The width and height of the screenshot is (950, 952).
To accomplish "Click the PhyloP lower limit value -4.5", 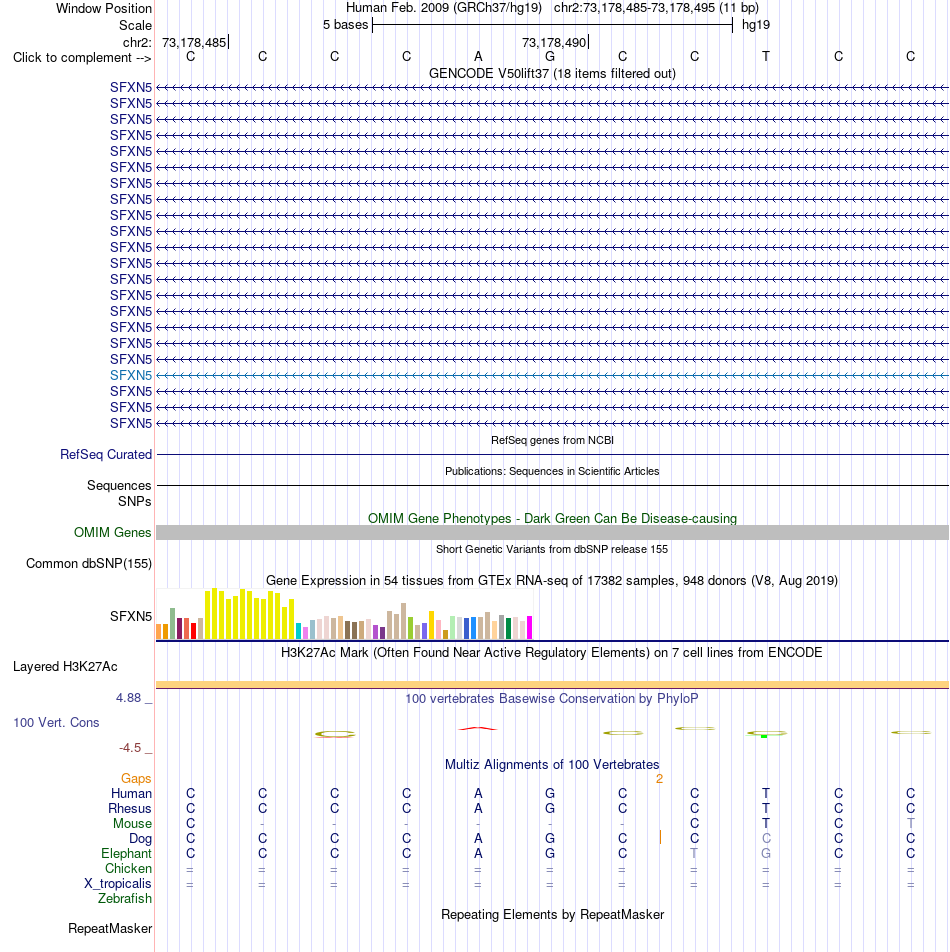I will point(130,748).
